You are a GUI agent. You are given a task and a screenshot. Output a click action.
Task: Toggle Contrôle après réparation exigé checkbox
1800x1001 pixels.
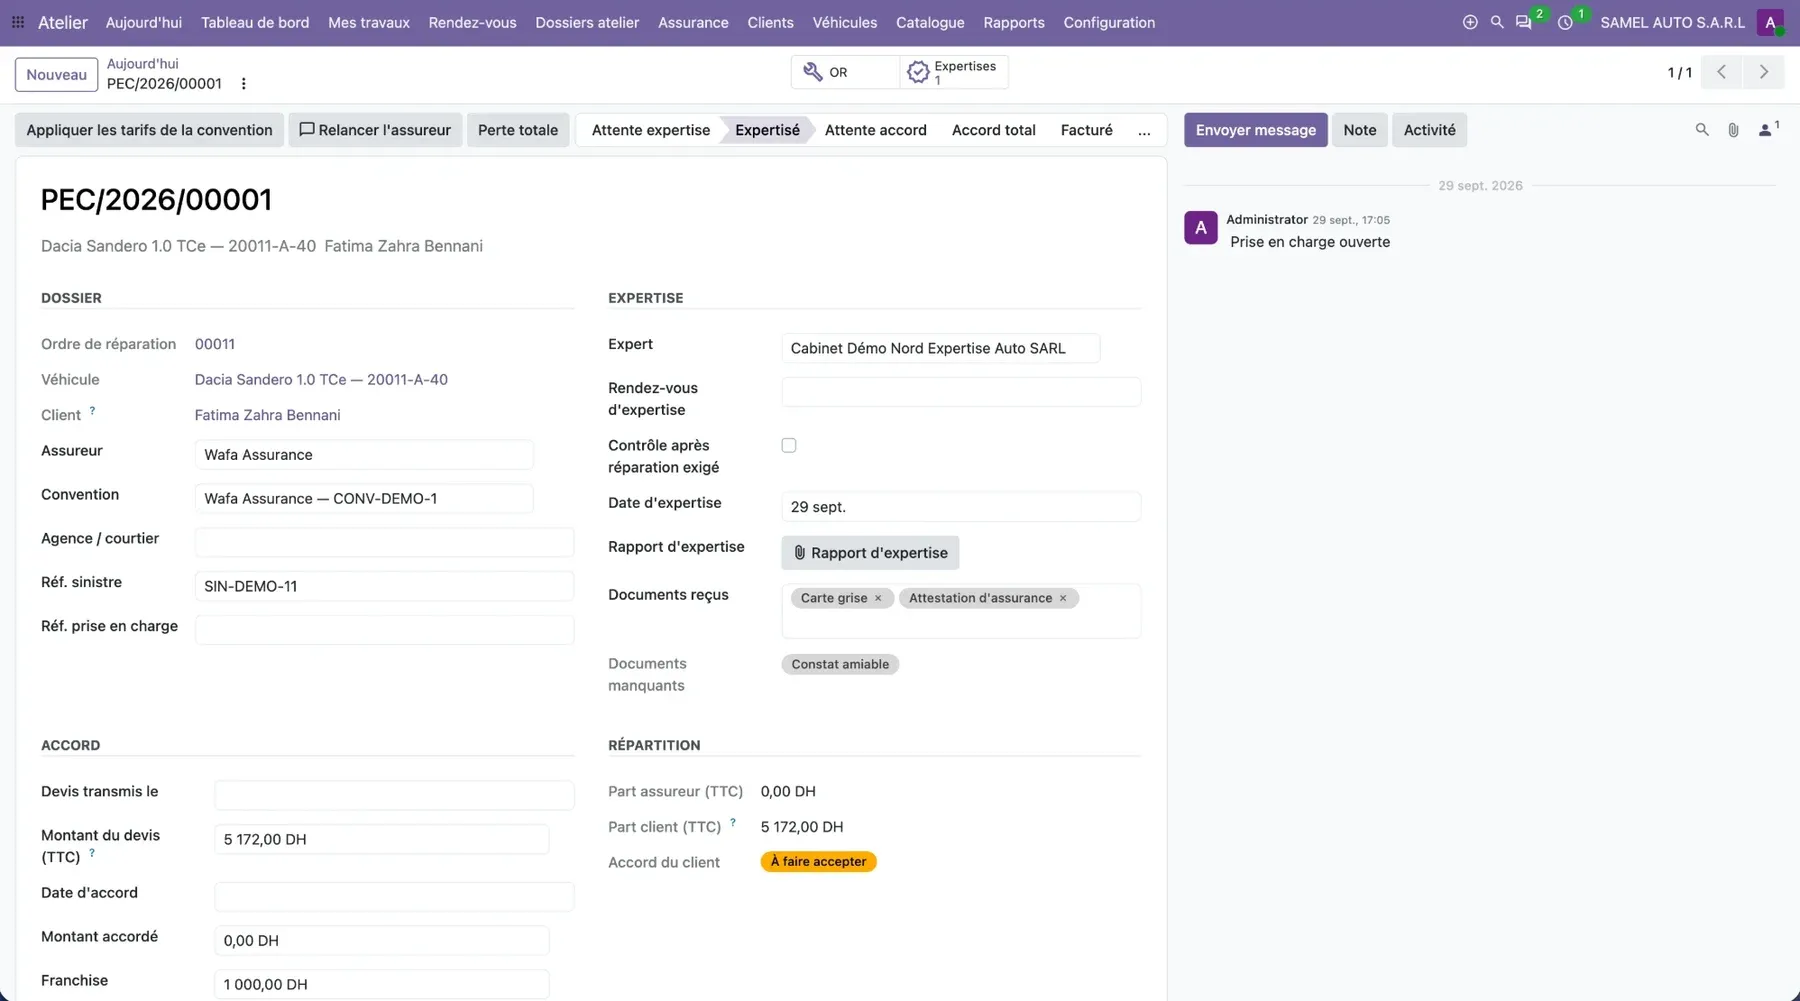(789, 446)
